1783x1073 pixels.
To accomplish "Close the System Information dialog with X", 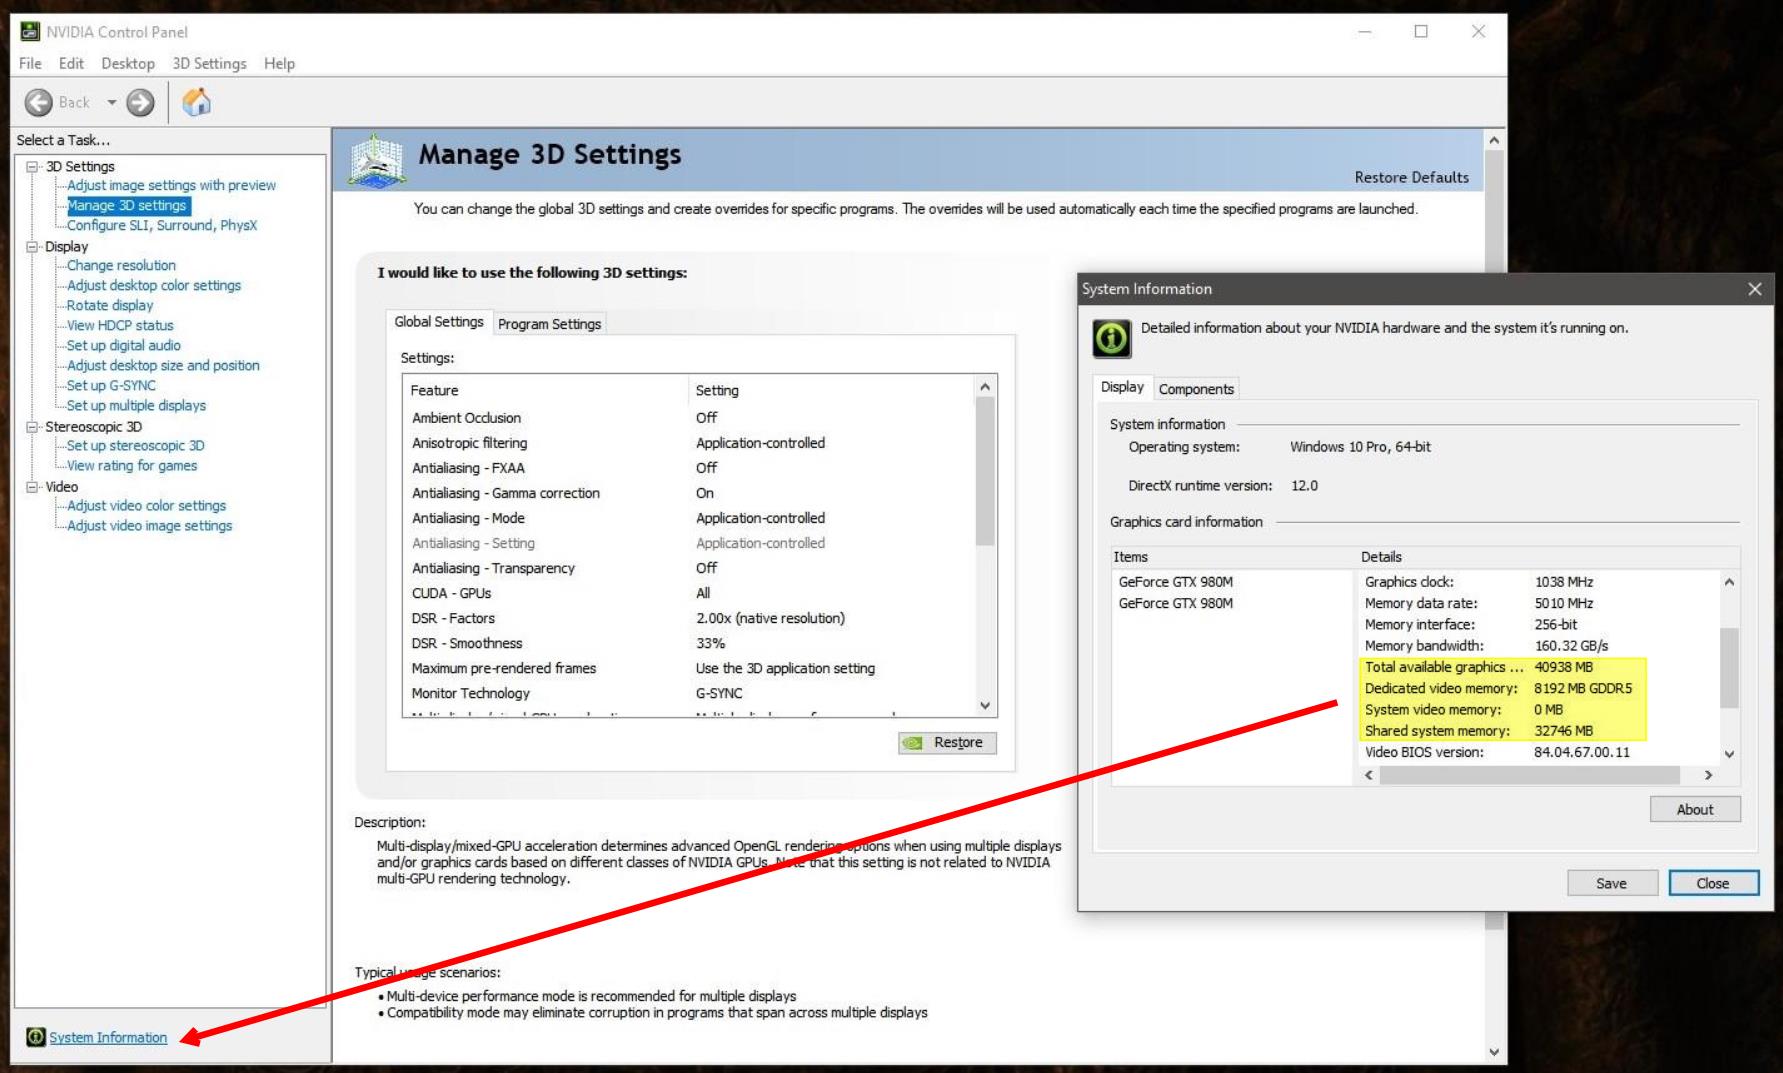I will pos(1755,289).
